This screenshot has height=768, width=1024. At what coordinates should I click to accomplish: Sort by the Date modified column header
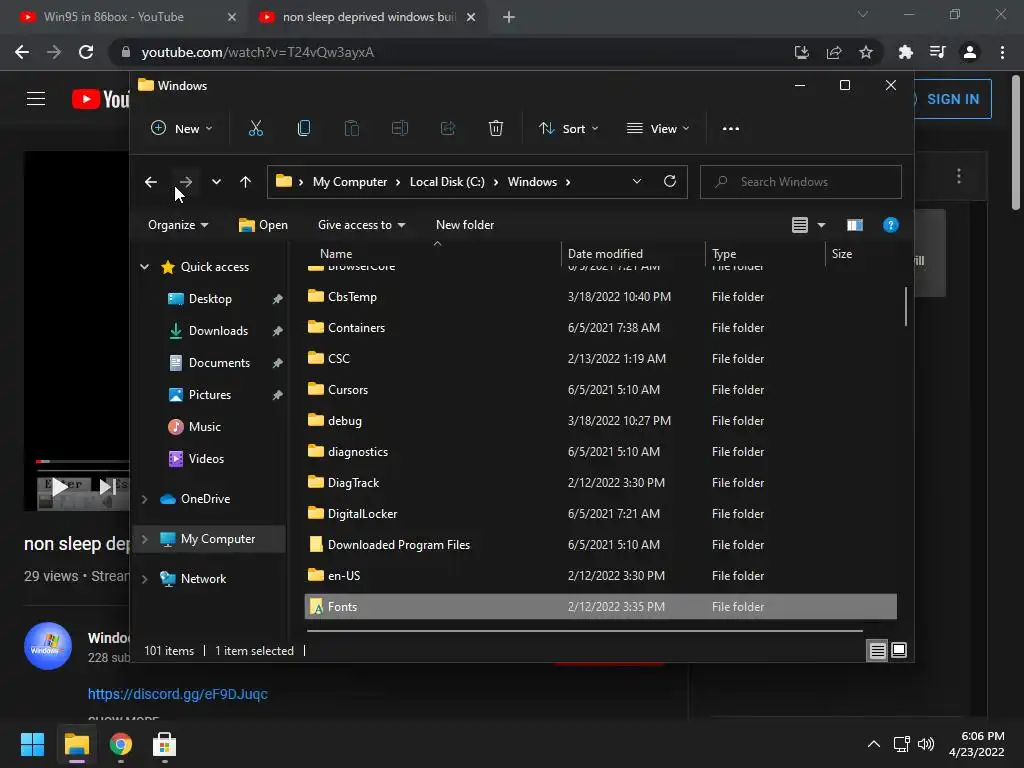point(605,253)
